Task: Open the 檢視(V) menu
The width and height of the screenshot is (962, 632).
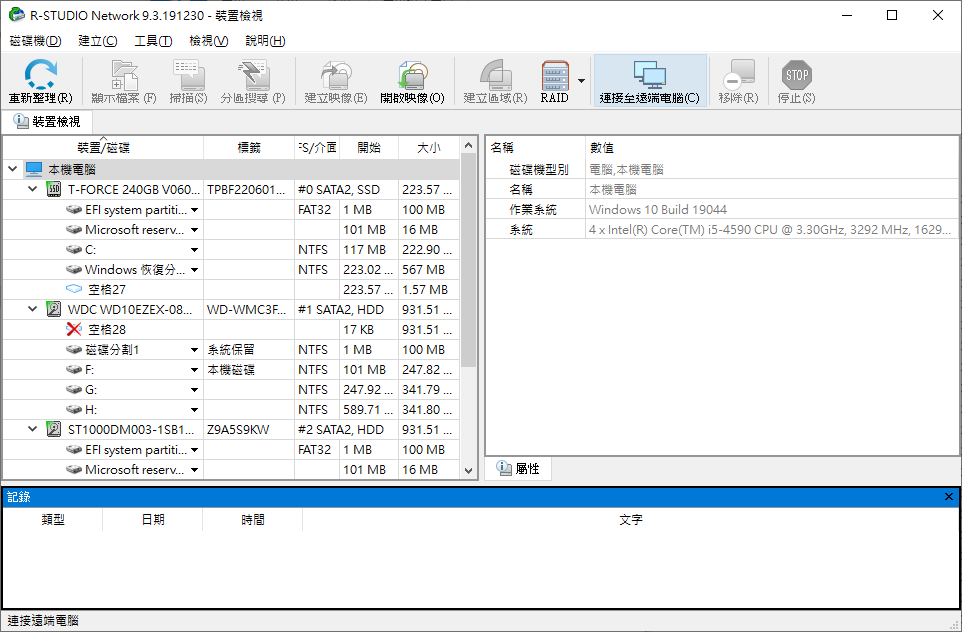Action: (209, 41)
